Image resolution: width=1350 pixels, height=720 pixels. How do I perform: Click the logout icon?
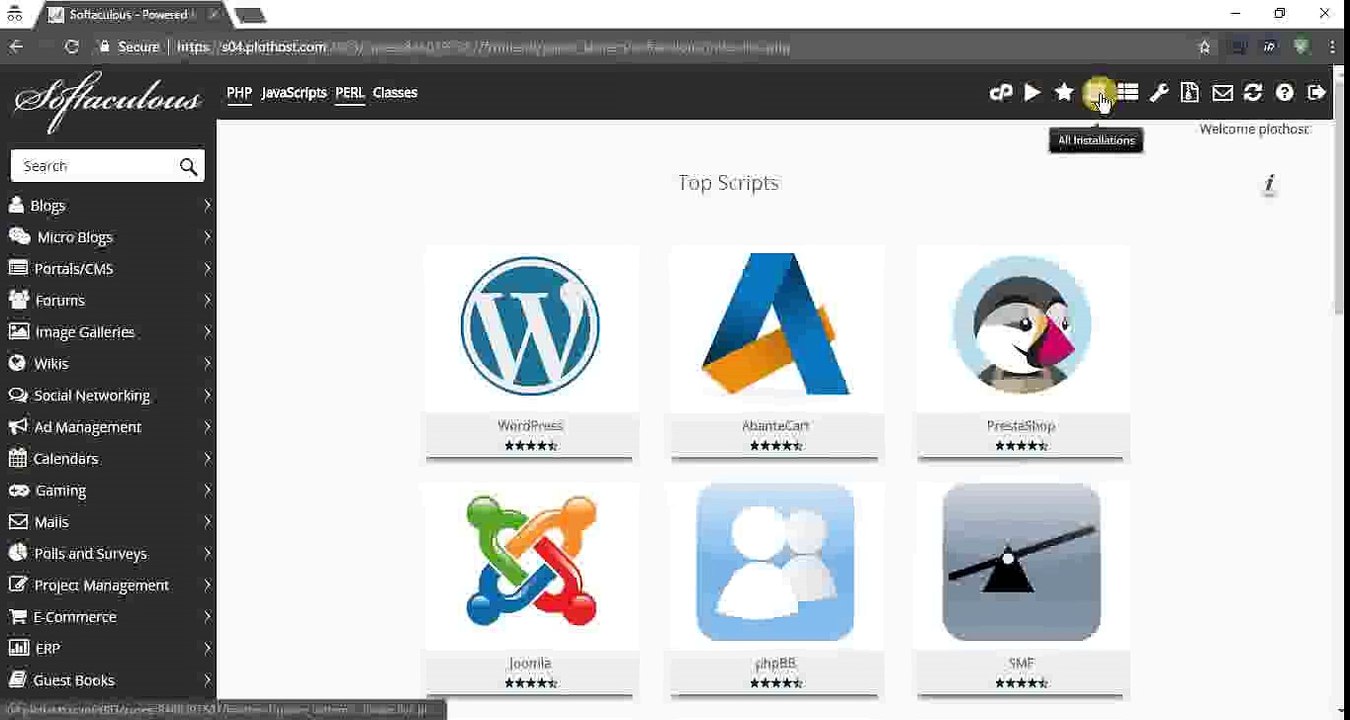[1317, 93]
